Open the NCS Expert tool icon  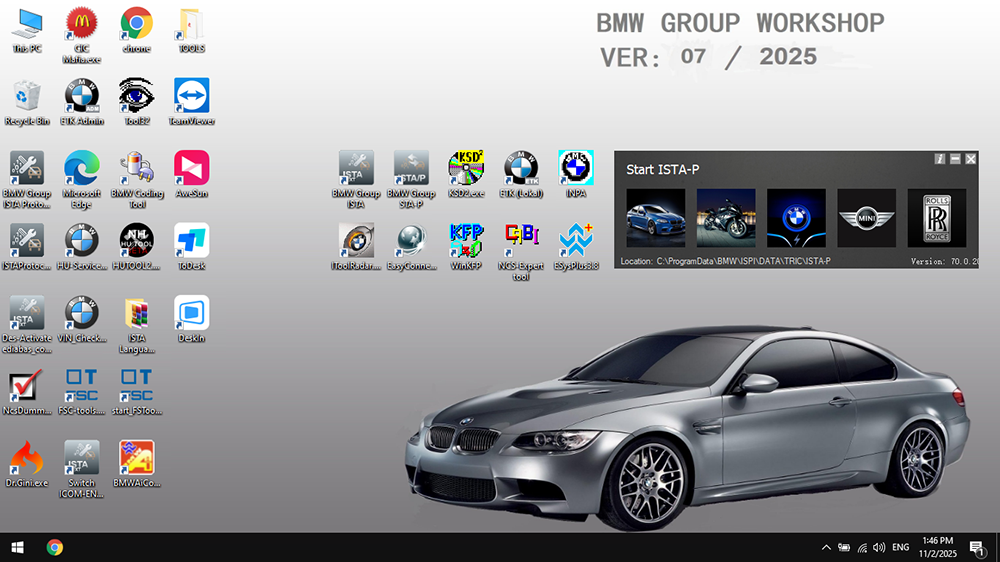tap(521, 241)
